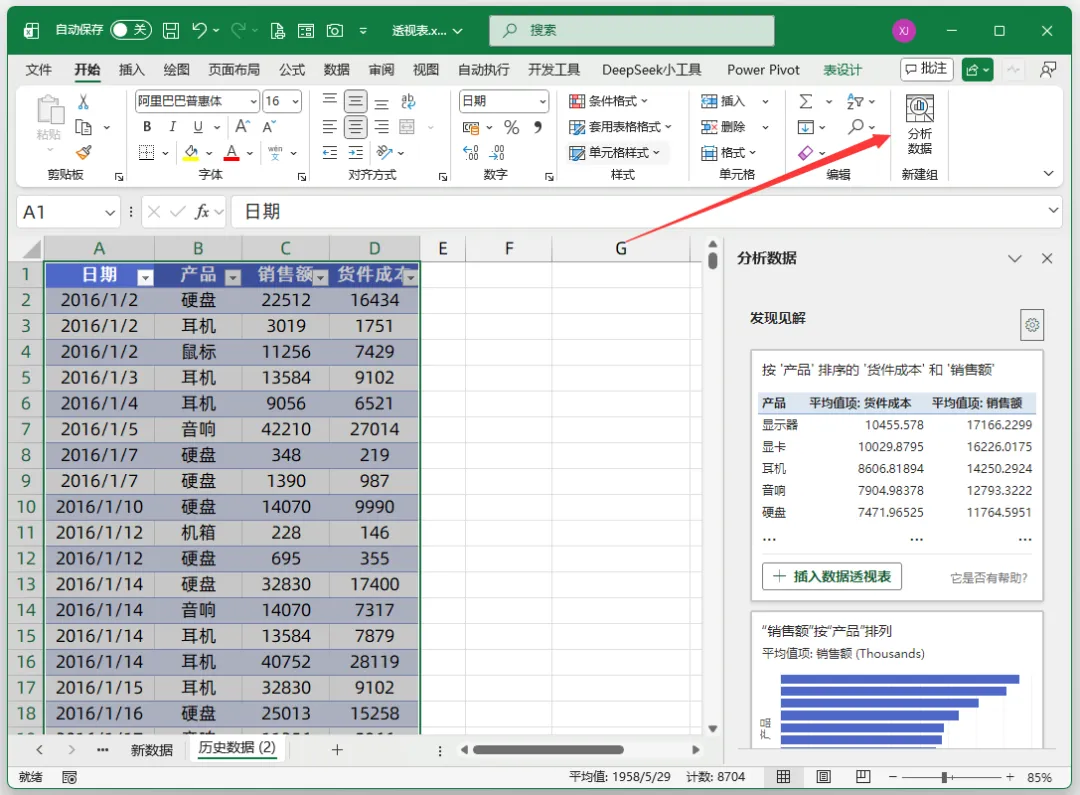Click the AutoSum sigma icon
This screenshot has height=795, width=1080.
point(805,101)
